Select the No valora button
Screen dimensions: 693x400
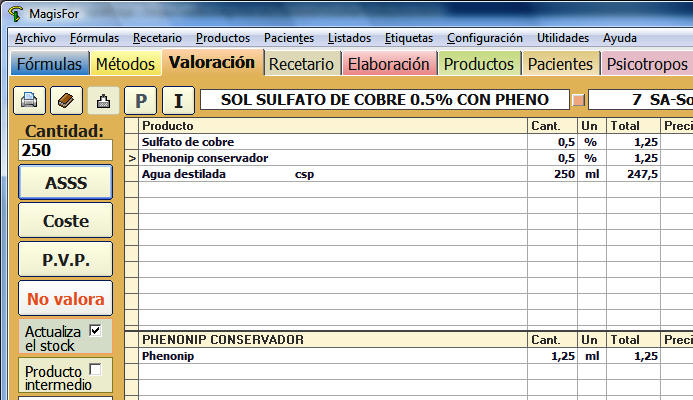tap(66, 298)
